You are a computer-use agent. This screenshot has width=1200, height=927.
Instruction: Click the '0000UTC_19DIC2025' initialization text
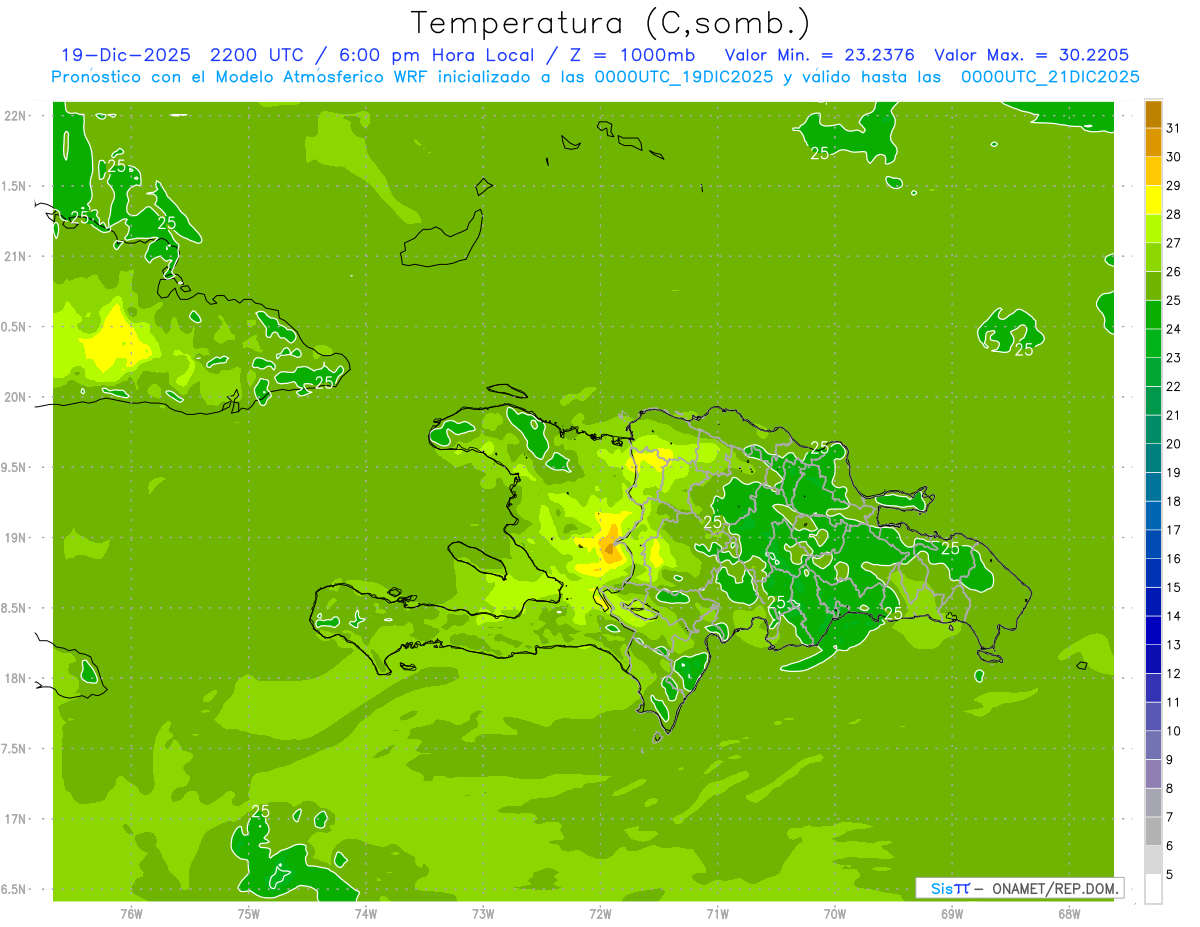[x=683, y=77]
